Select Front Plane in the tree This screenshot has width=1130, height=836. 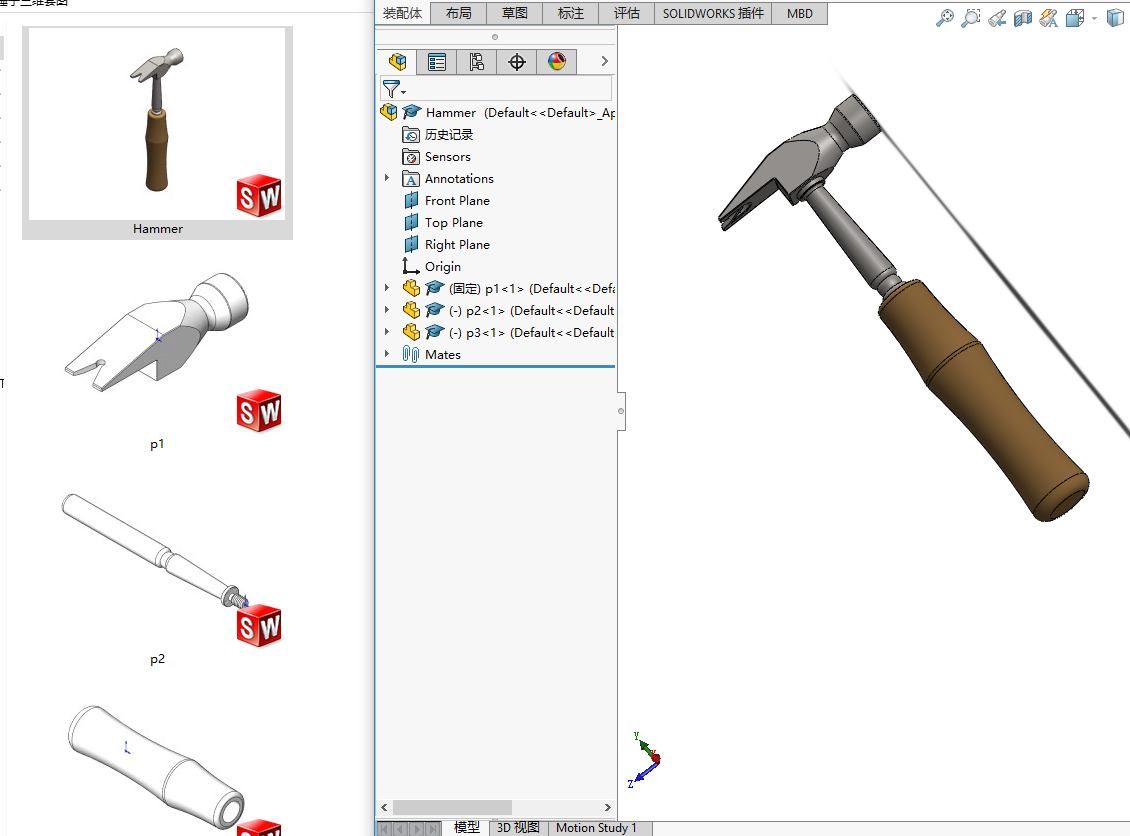[457, 200]
